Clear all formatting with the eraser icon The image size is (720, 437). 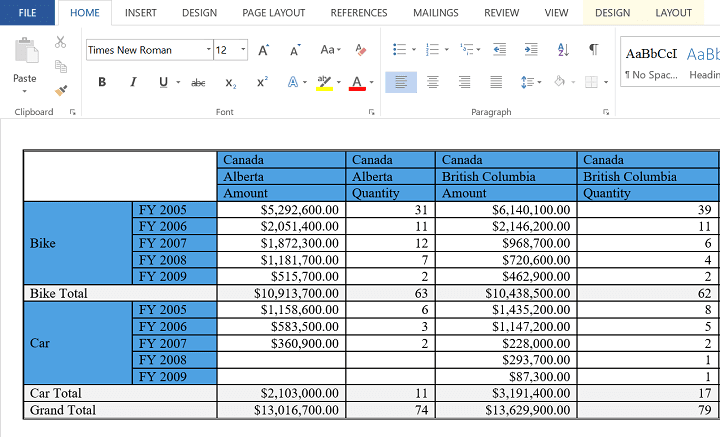click(x=360, y=50)
